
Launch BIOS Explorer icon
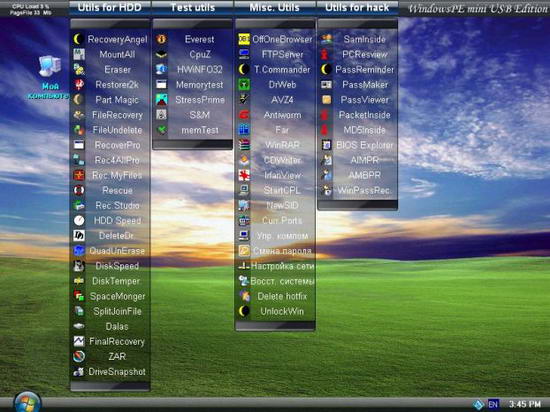coord(326,145)
